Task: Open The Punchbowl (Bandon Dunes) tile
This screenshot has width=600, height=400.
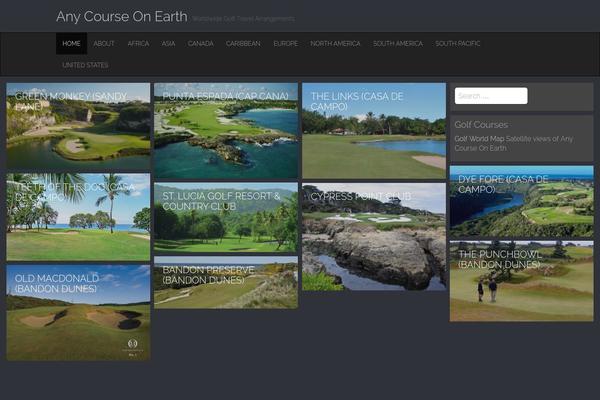Action: pyautogui.click(x=522, y=281)
